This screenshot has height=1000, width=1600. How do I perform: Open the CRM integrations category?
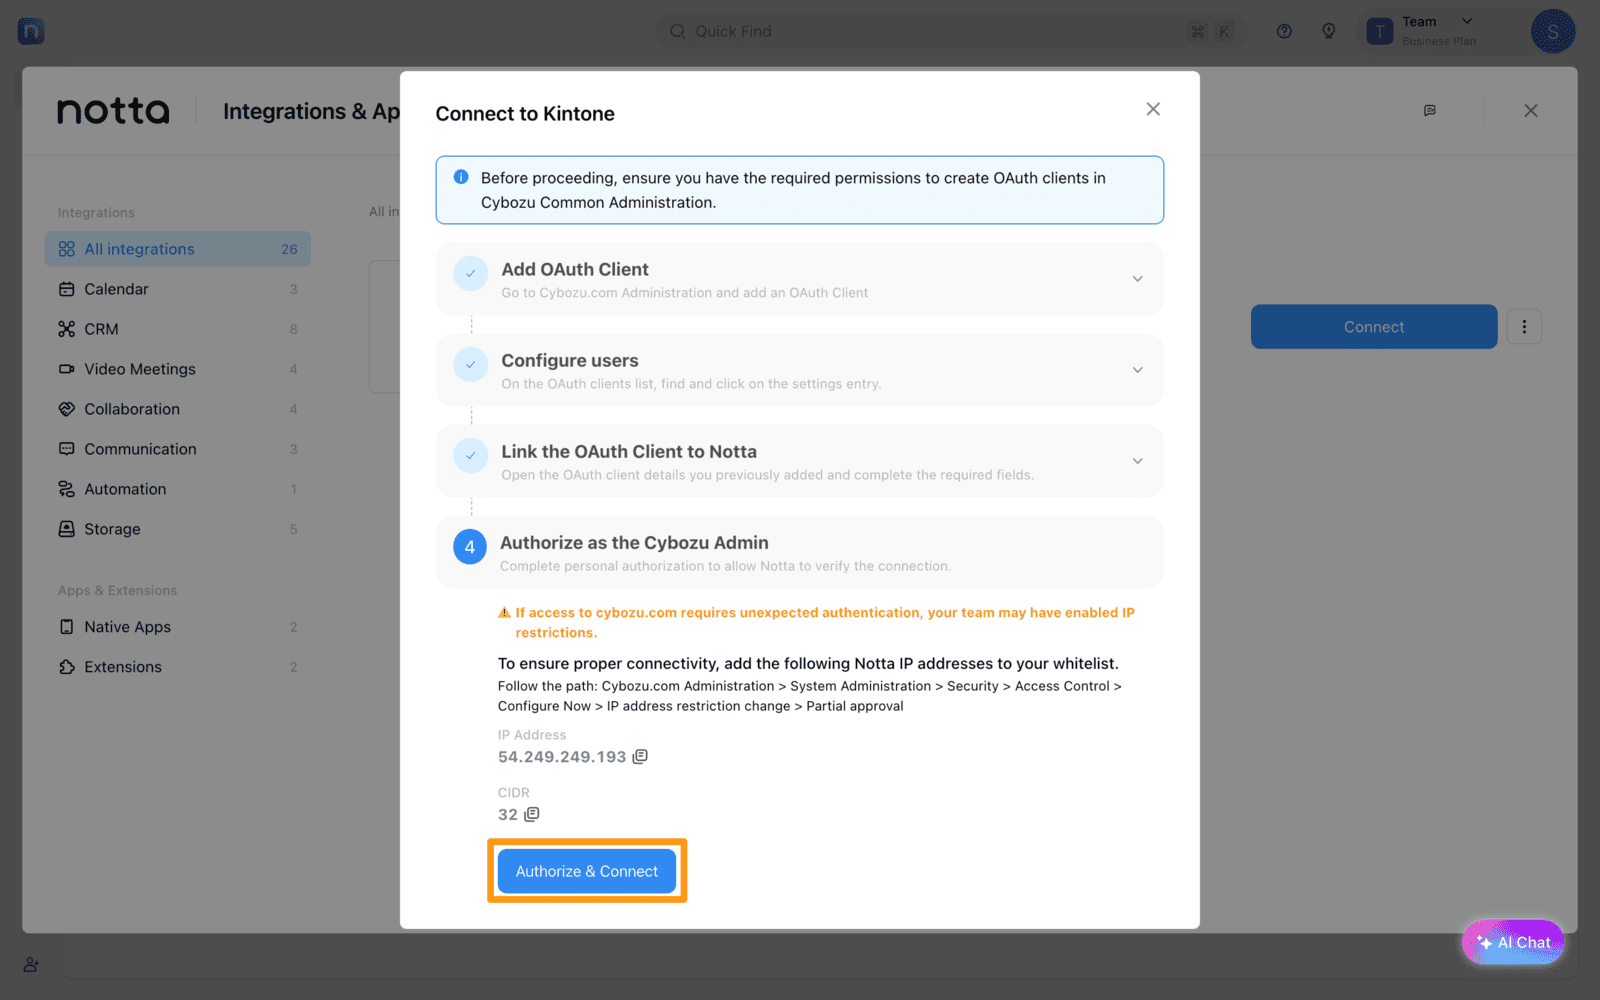[178, 329]
